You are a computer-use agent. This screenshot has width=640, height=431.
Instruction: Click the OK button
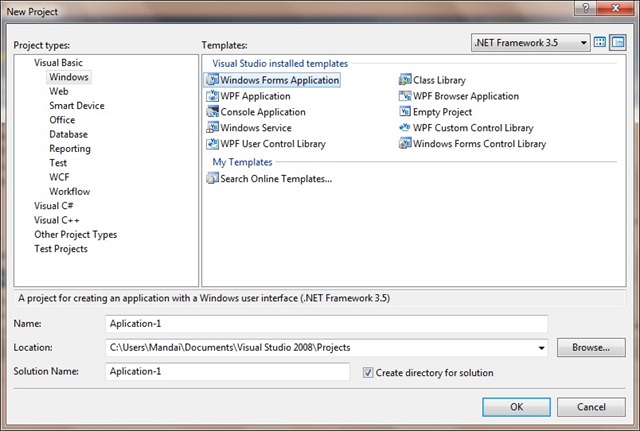[x=516, y=407]
